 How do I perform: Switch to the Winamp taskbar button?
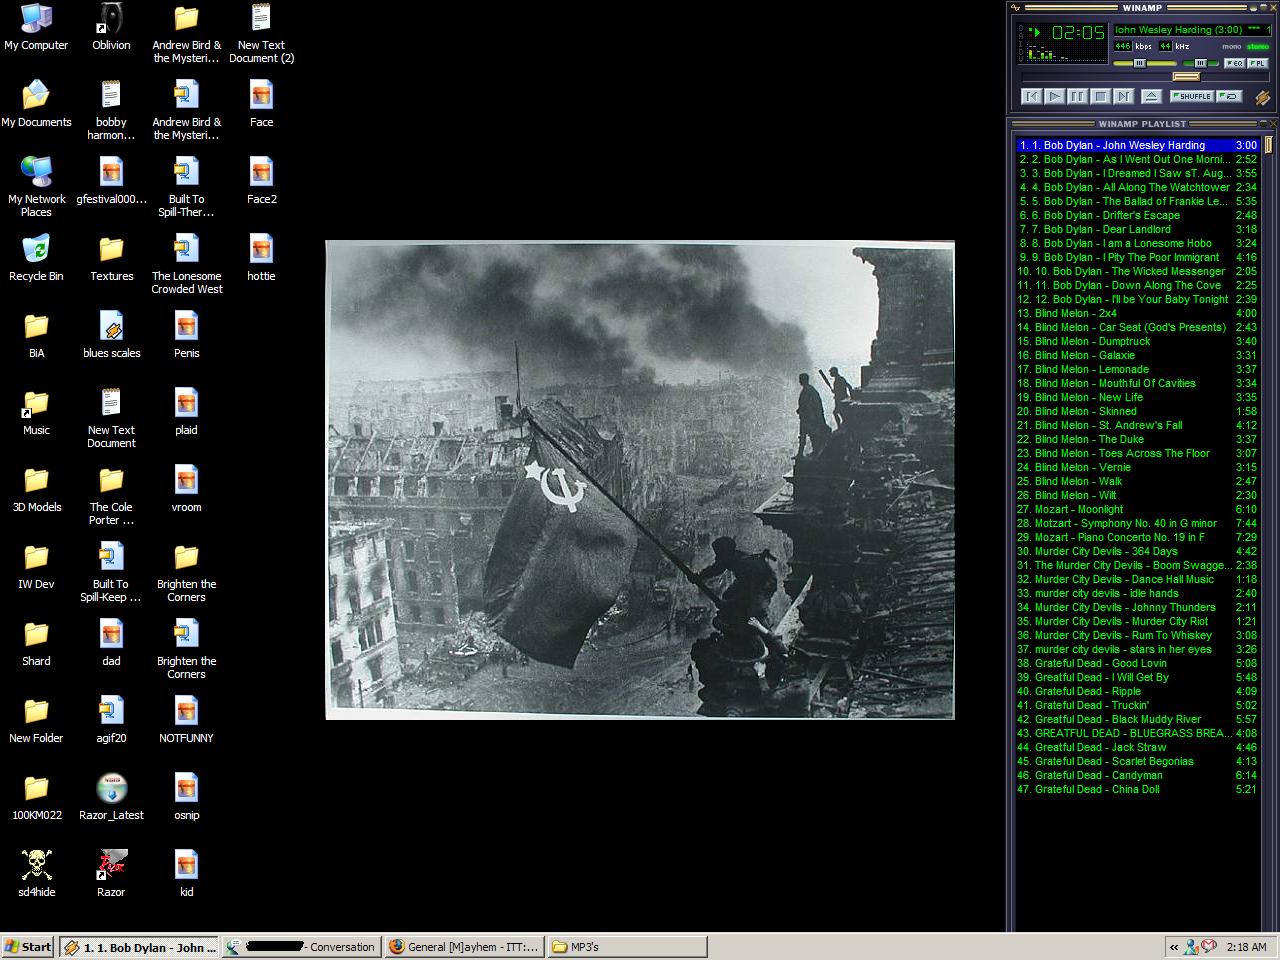pyautogui.click(x=139, y=947)
